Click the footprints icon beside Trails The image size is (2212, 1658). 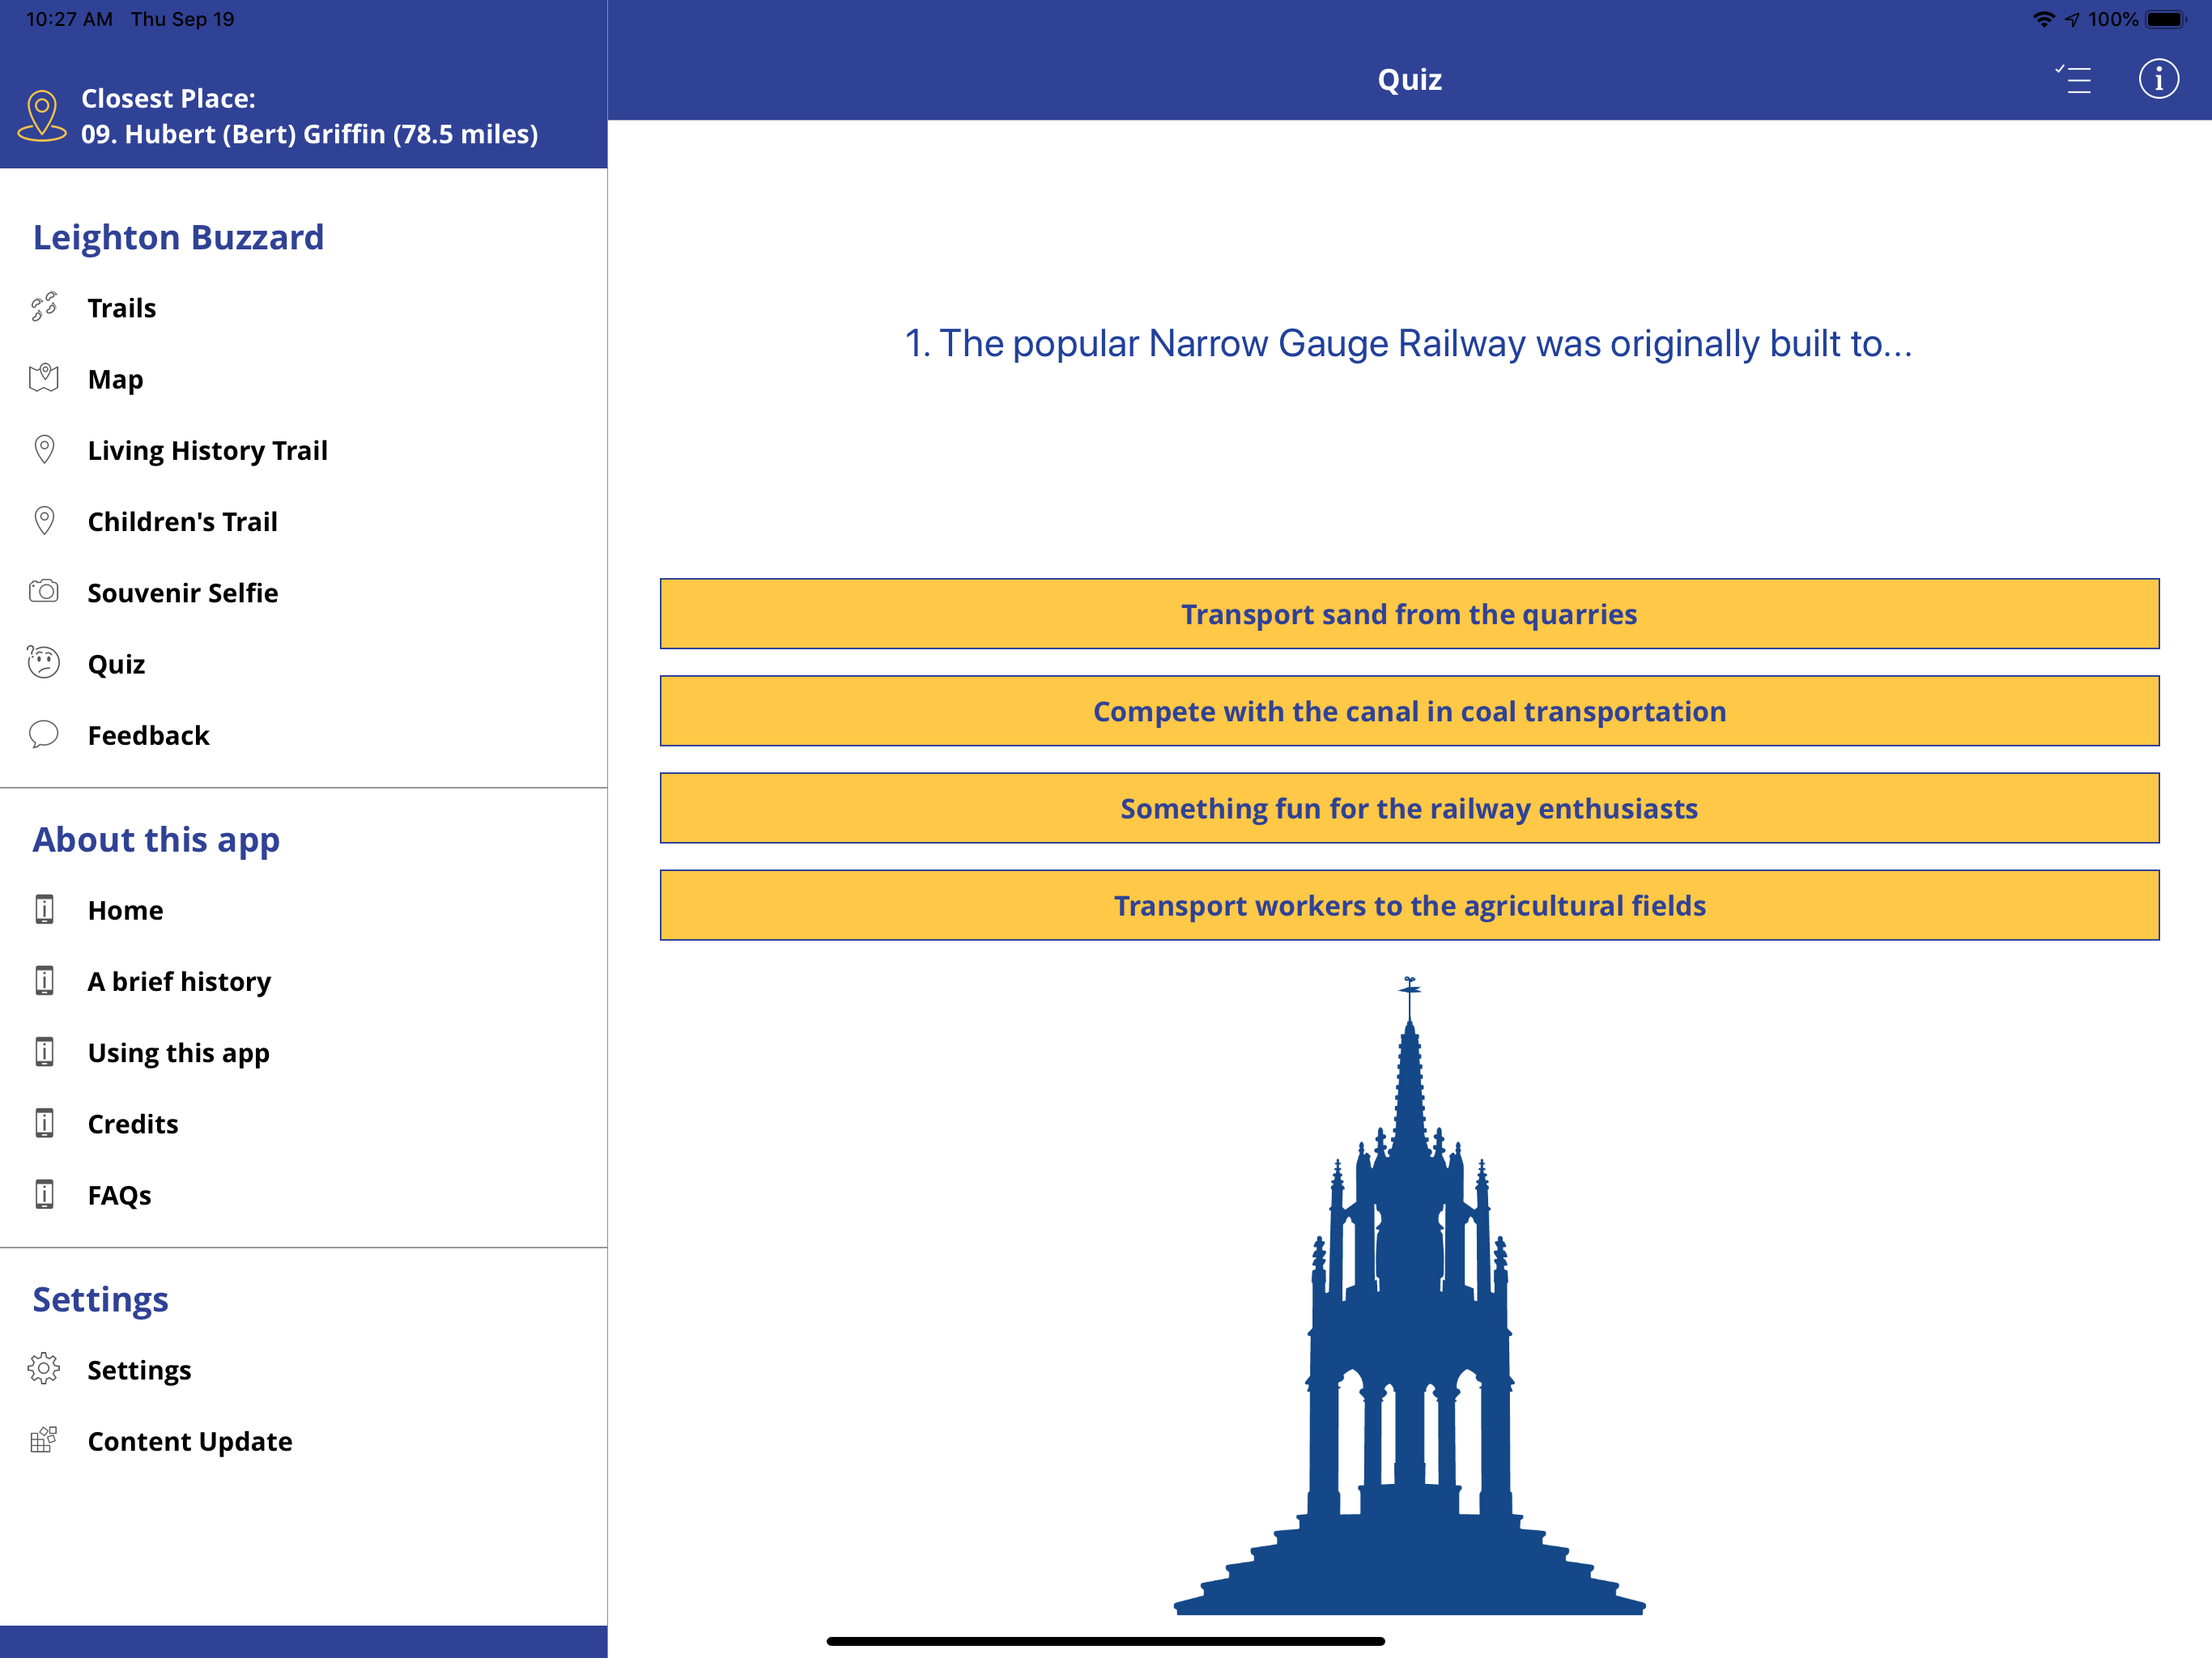[x=44, y=307]
